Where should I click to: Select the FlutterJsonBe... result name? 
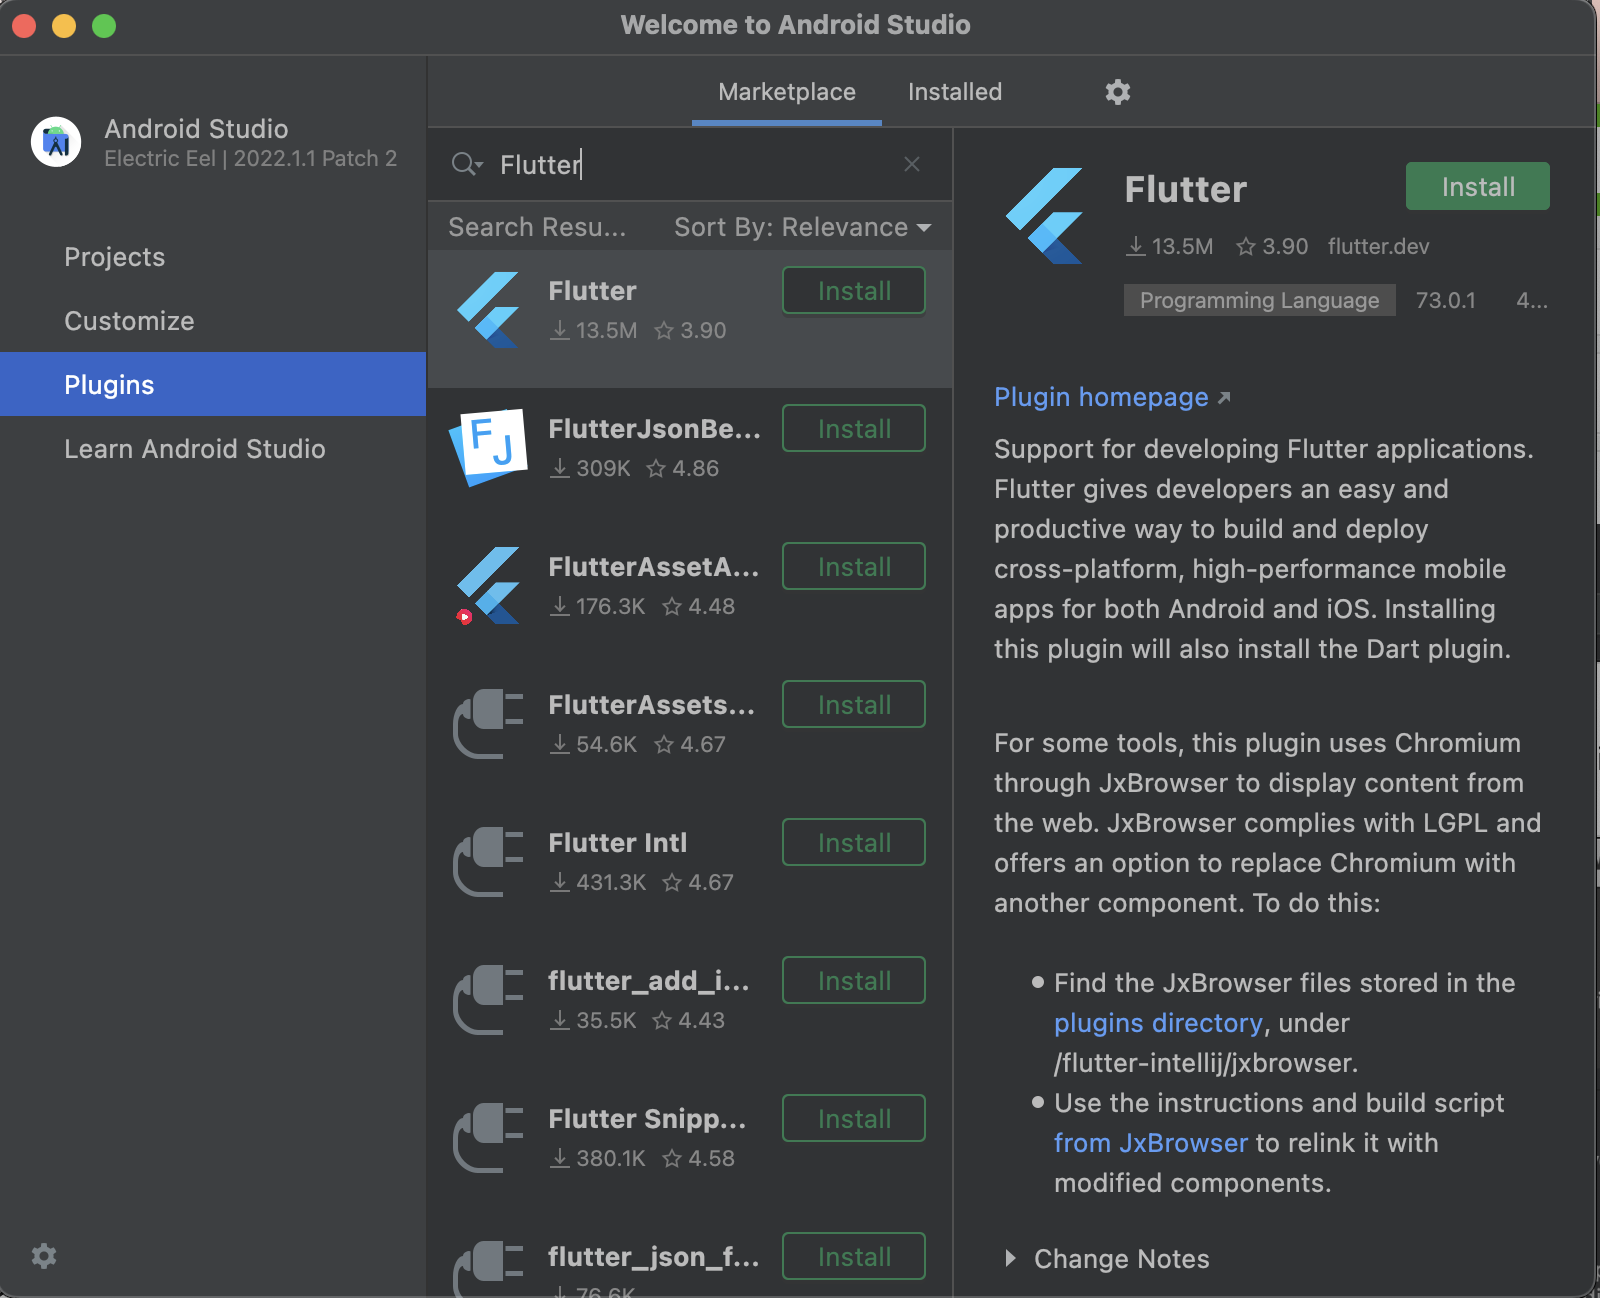pos(654,429)
